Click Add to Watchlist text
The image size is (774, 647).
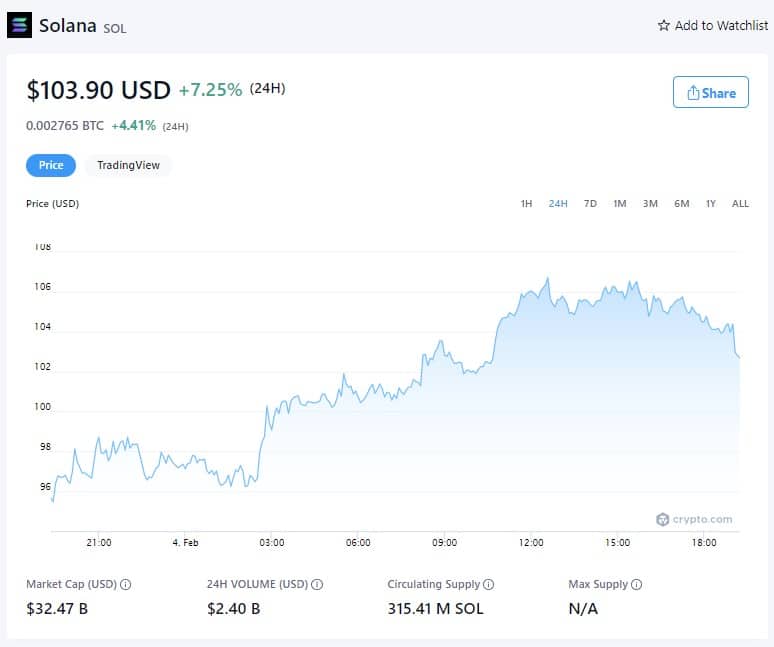721,26
